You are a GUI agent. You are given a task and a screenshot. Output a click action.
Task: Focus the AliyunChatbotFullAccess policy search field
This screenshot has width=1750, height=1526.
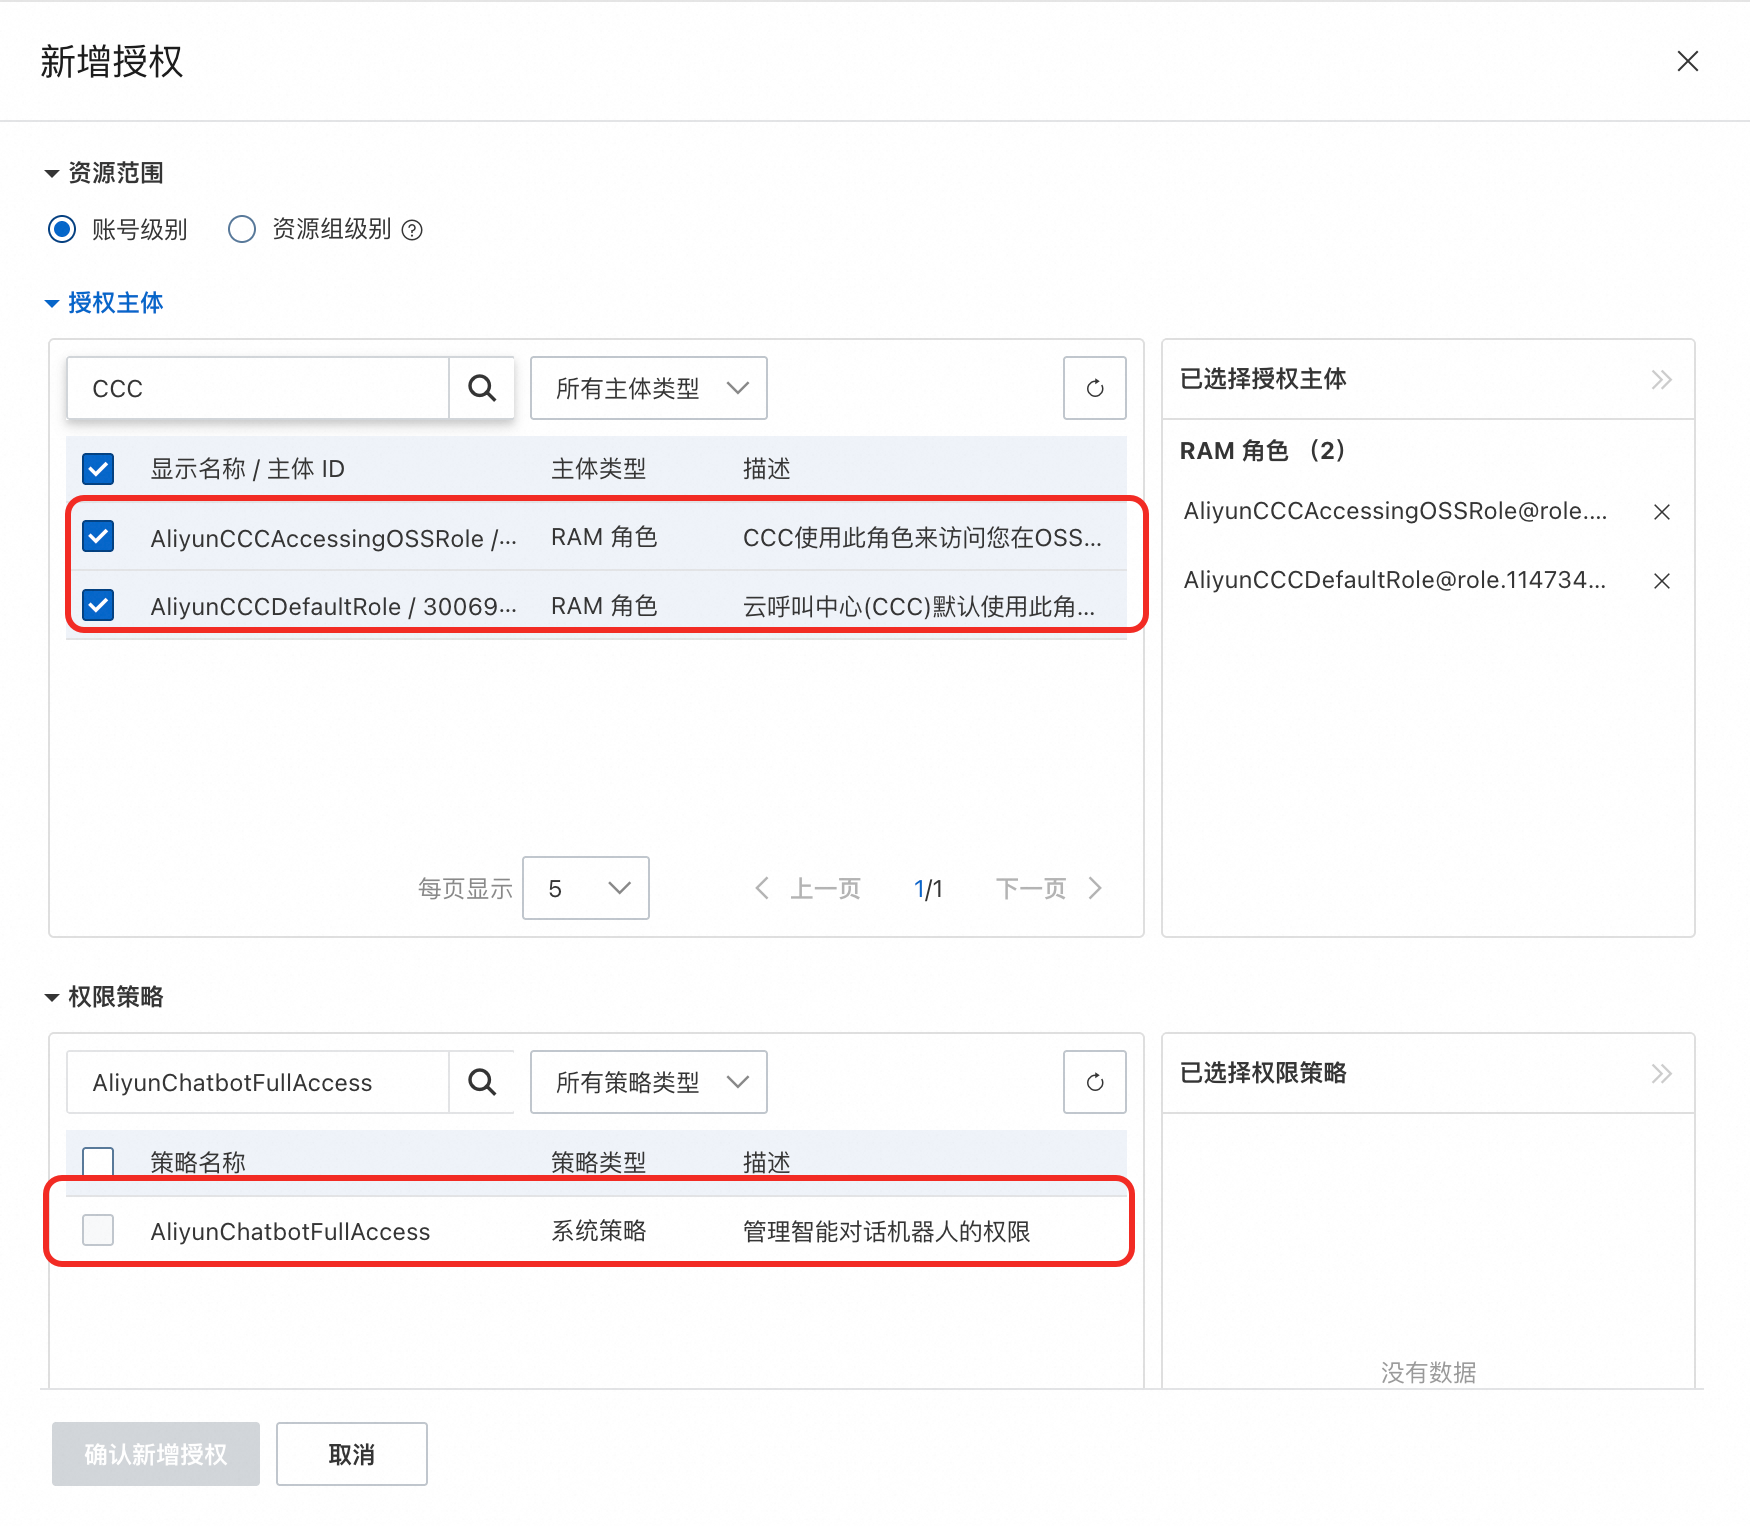point(258,1082)
